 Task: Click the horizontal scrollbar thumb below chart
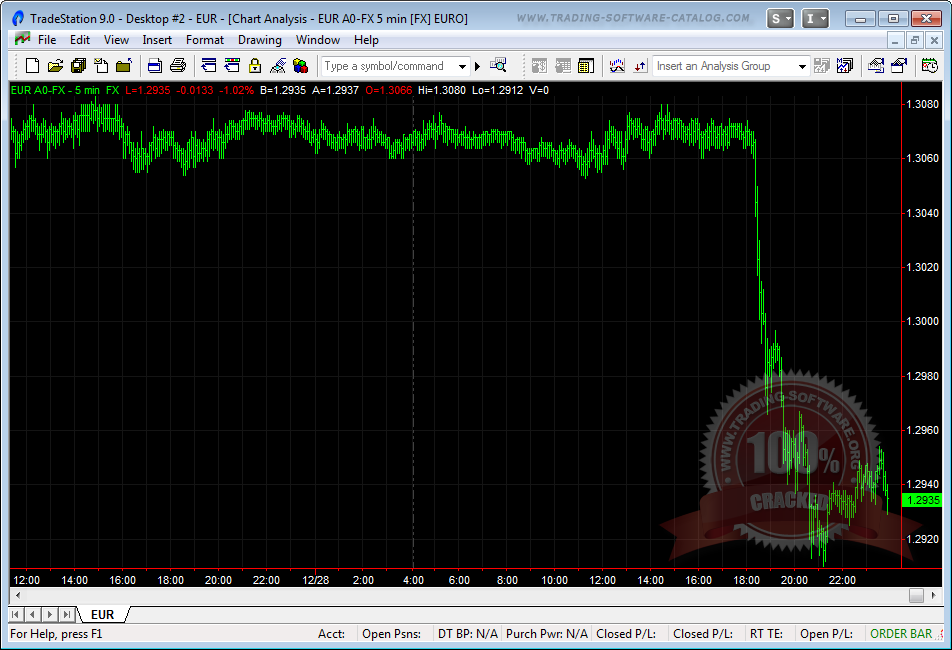click(916, 595)
